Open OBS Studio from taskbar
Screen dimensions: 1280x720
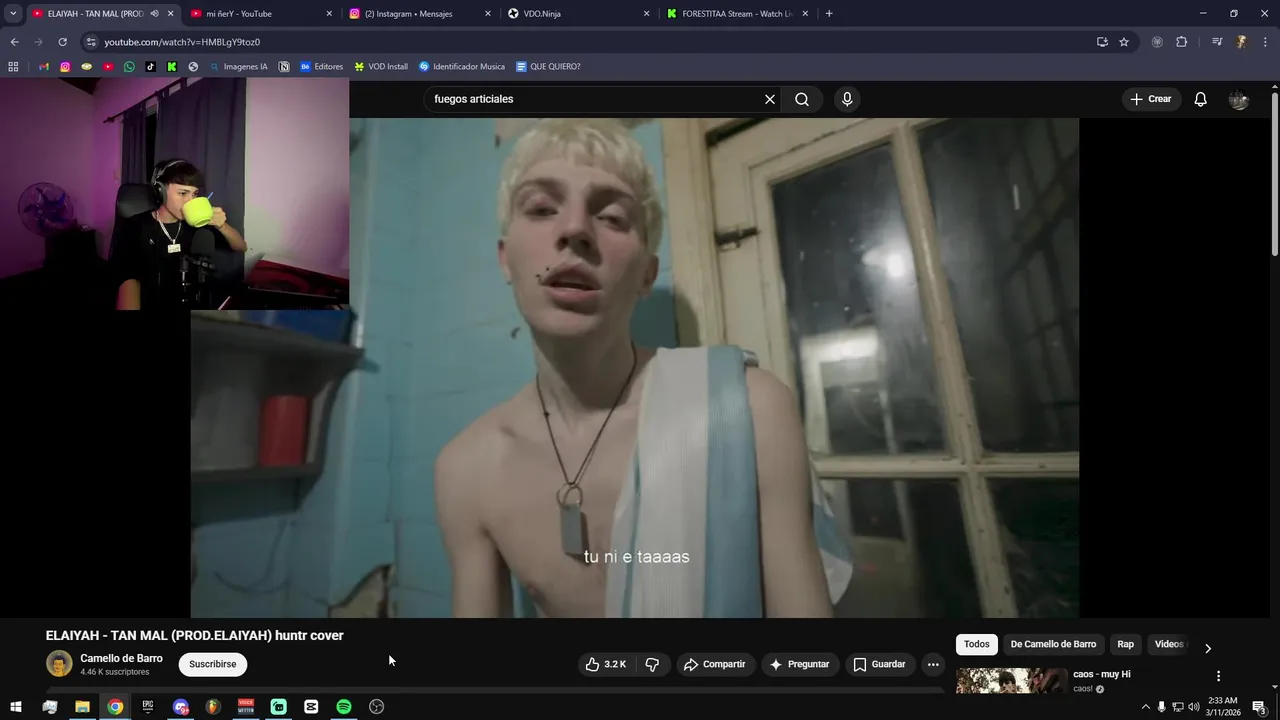[377, 707]
